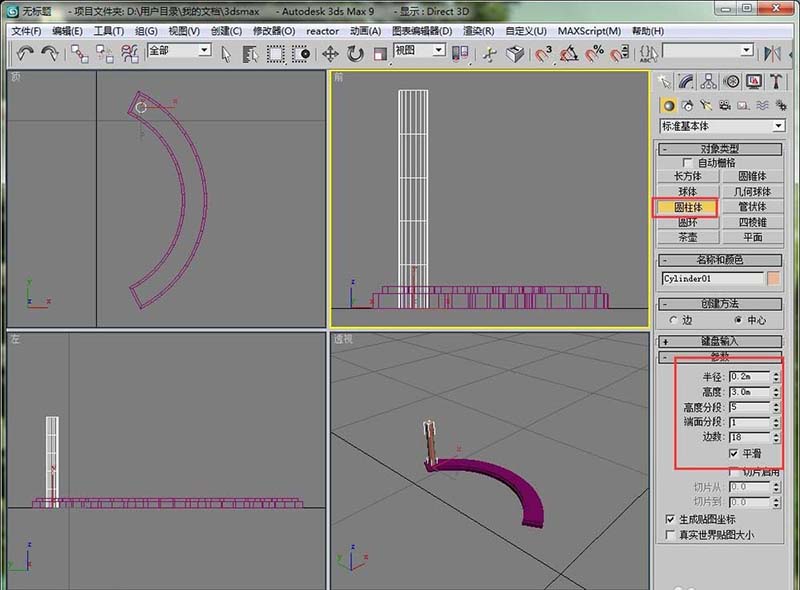Enable the 自动栅格 checkbox
800x590 pixels.
pos(687,163)
